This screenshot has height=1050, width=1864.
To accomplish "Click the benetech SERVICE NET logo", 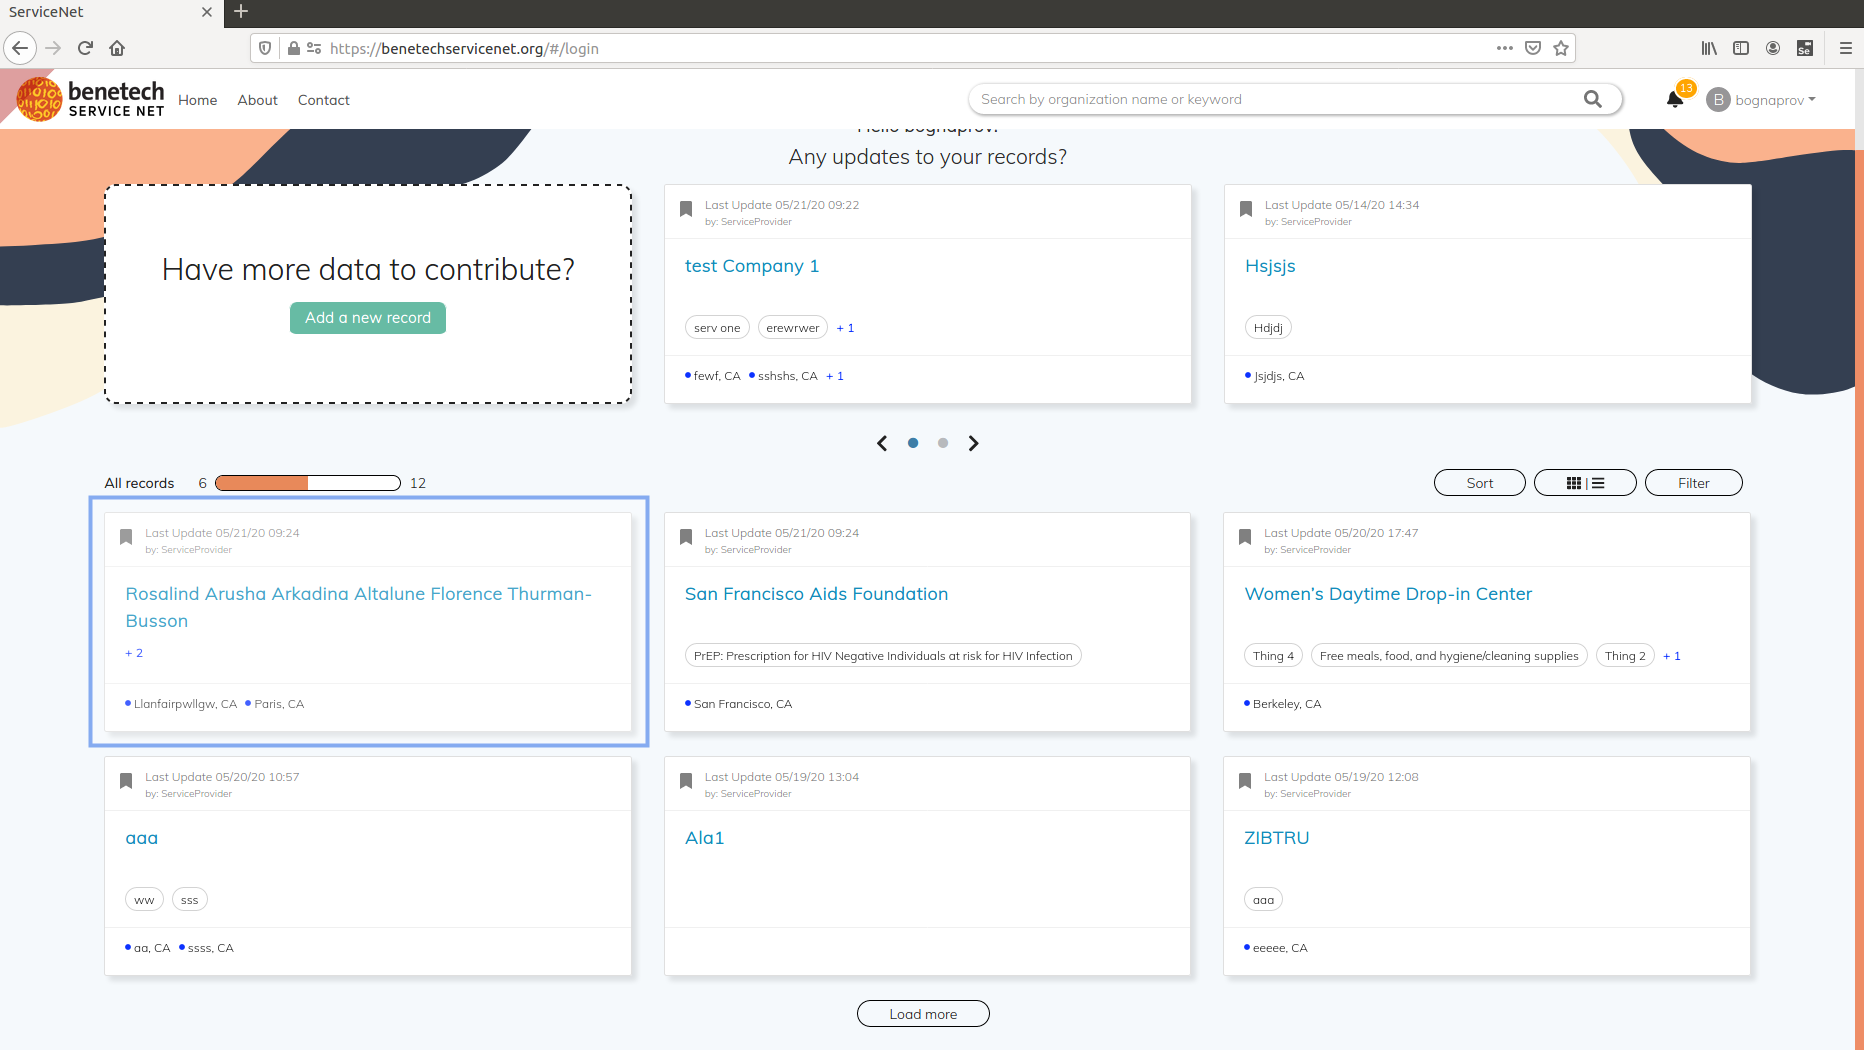I will (x=90, y=97).
